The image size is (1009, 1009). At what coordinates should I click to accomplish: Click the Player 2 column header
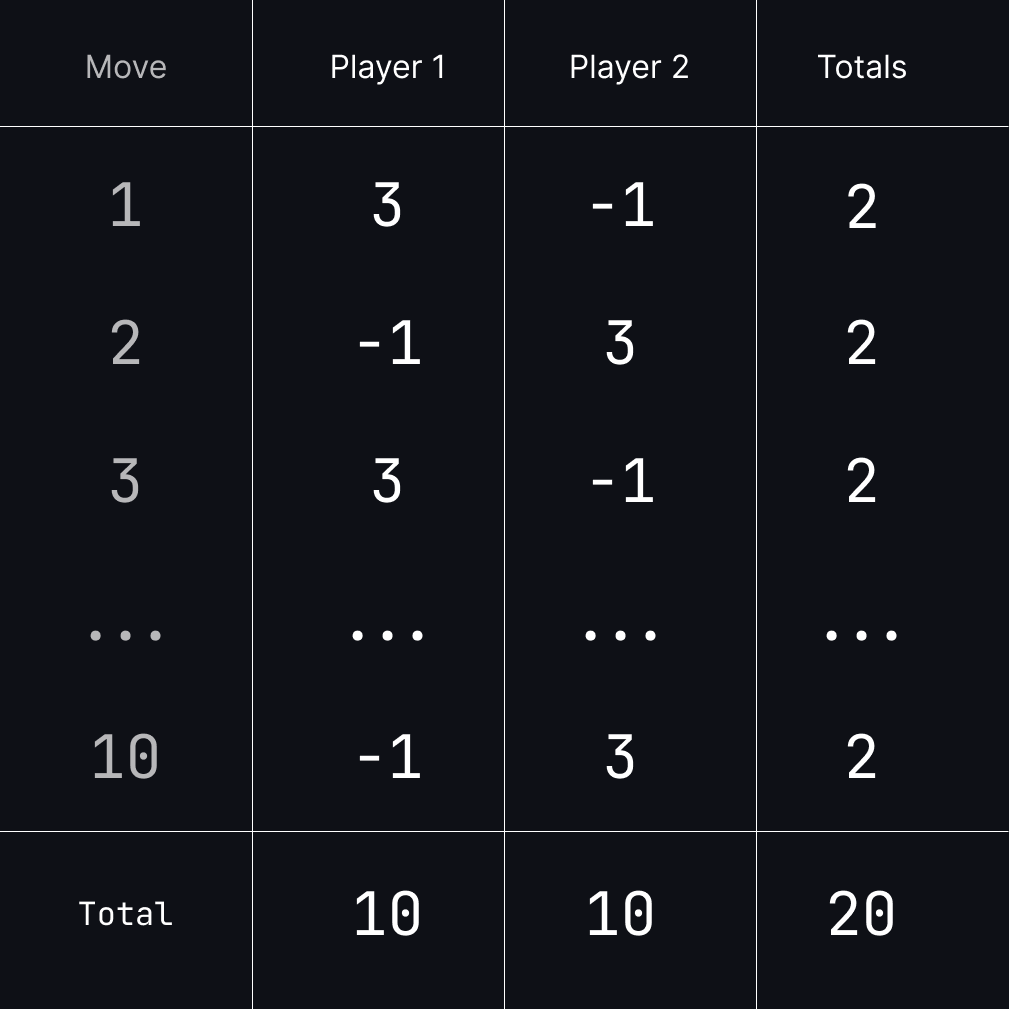629,67
